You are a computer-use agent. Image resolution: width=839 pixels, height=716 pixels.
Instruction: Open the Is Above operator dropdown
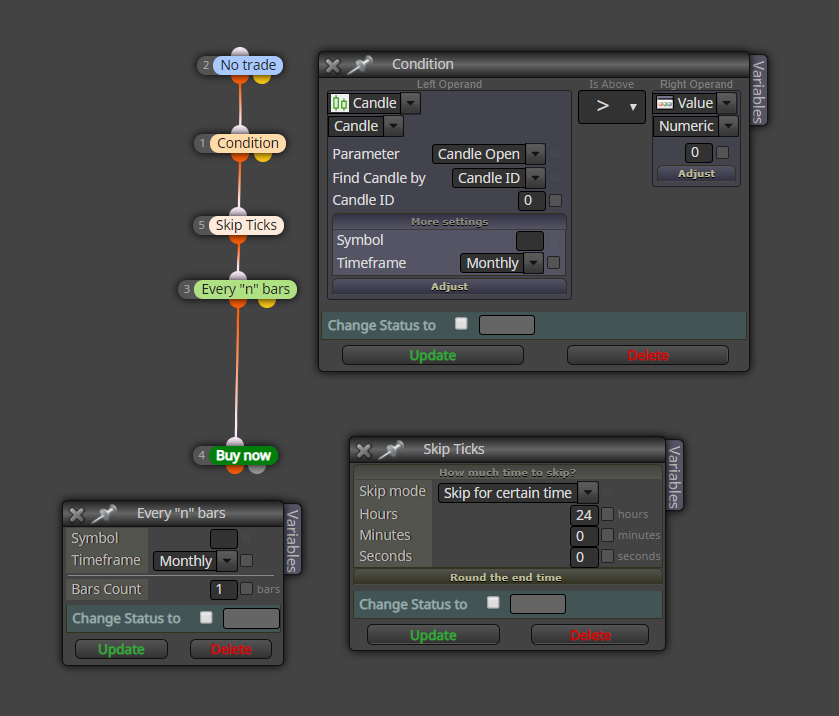pos(612,107)
